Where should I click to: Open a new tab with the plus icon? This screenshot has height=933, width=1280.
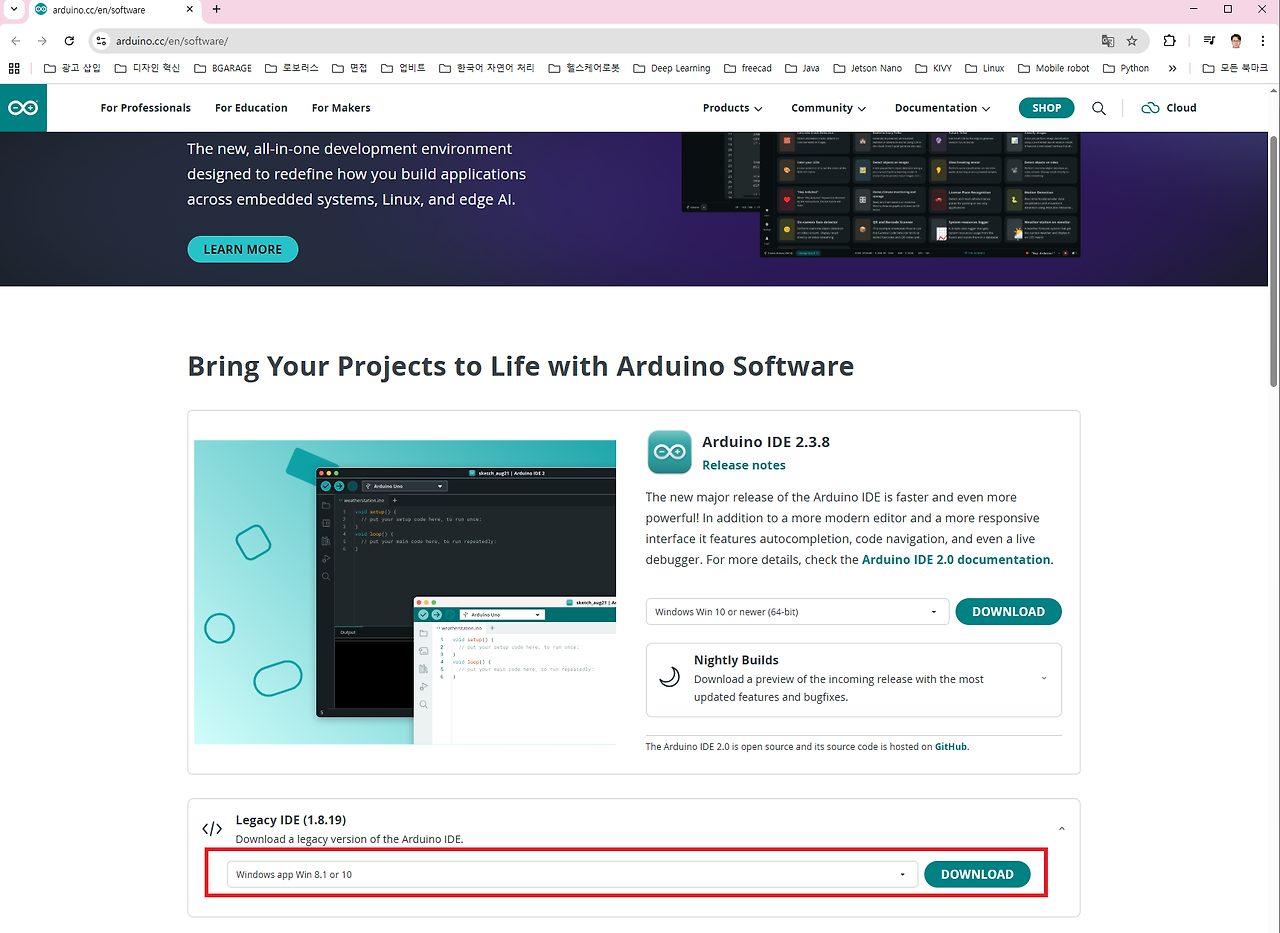click(x=216, y=10)
